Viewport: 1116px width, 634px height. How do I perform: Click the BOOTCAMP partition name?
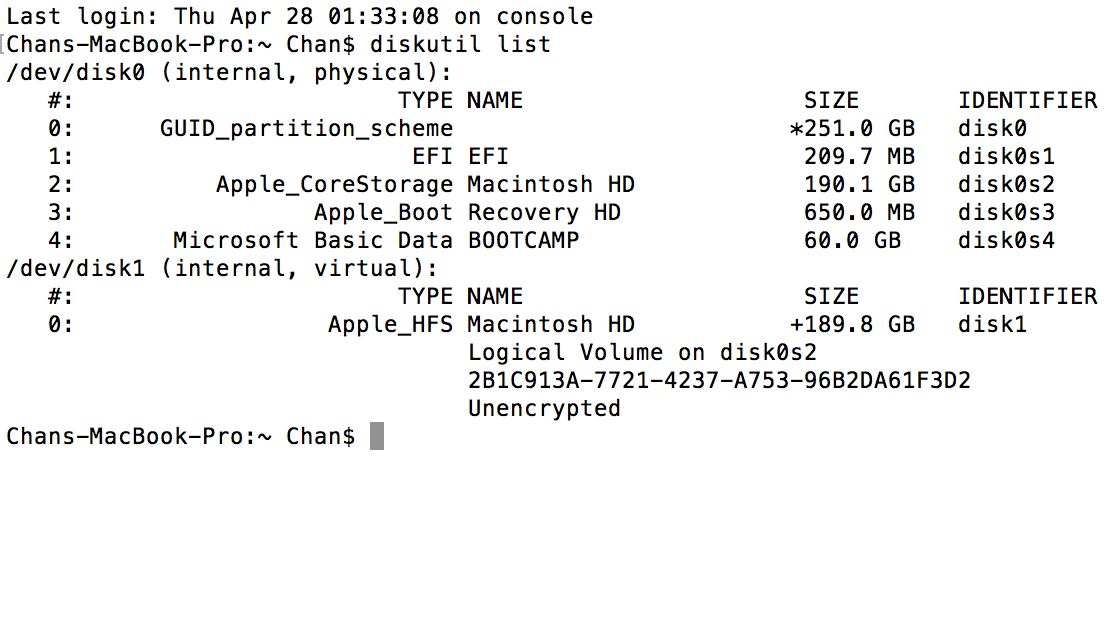(523, 241)
